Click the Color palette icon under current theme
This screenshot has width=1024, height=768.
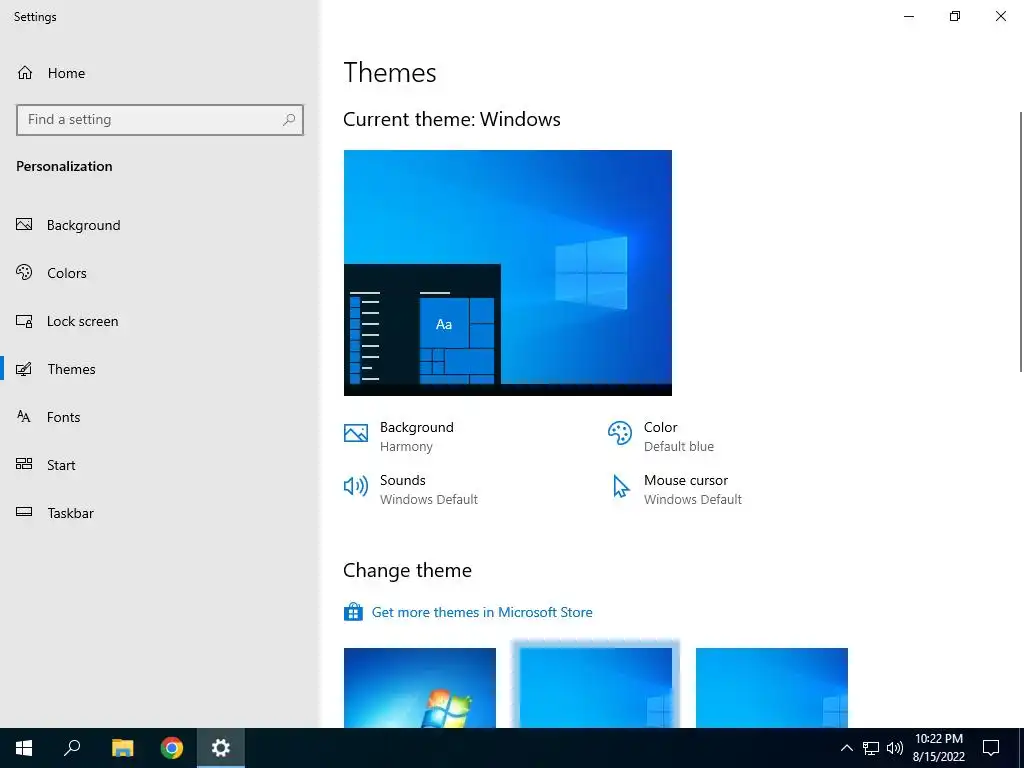click(x=620, y=433)
